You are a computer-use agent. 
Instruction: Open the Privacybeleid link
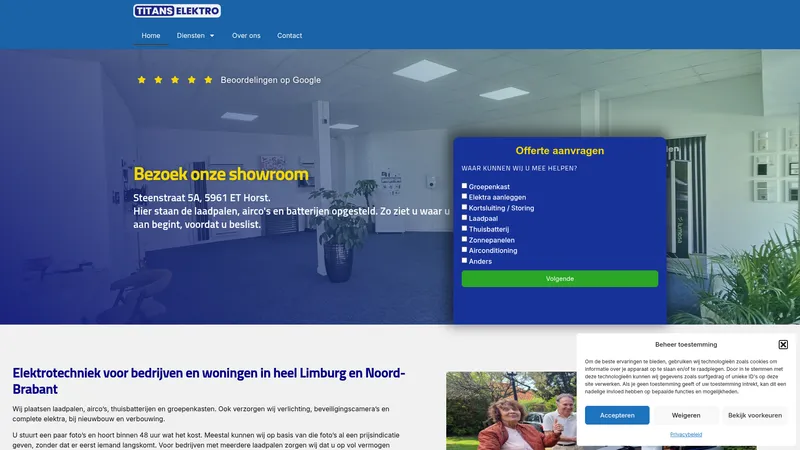point(686,435)
